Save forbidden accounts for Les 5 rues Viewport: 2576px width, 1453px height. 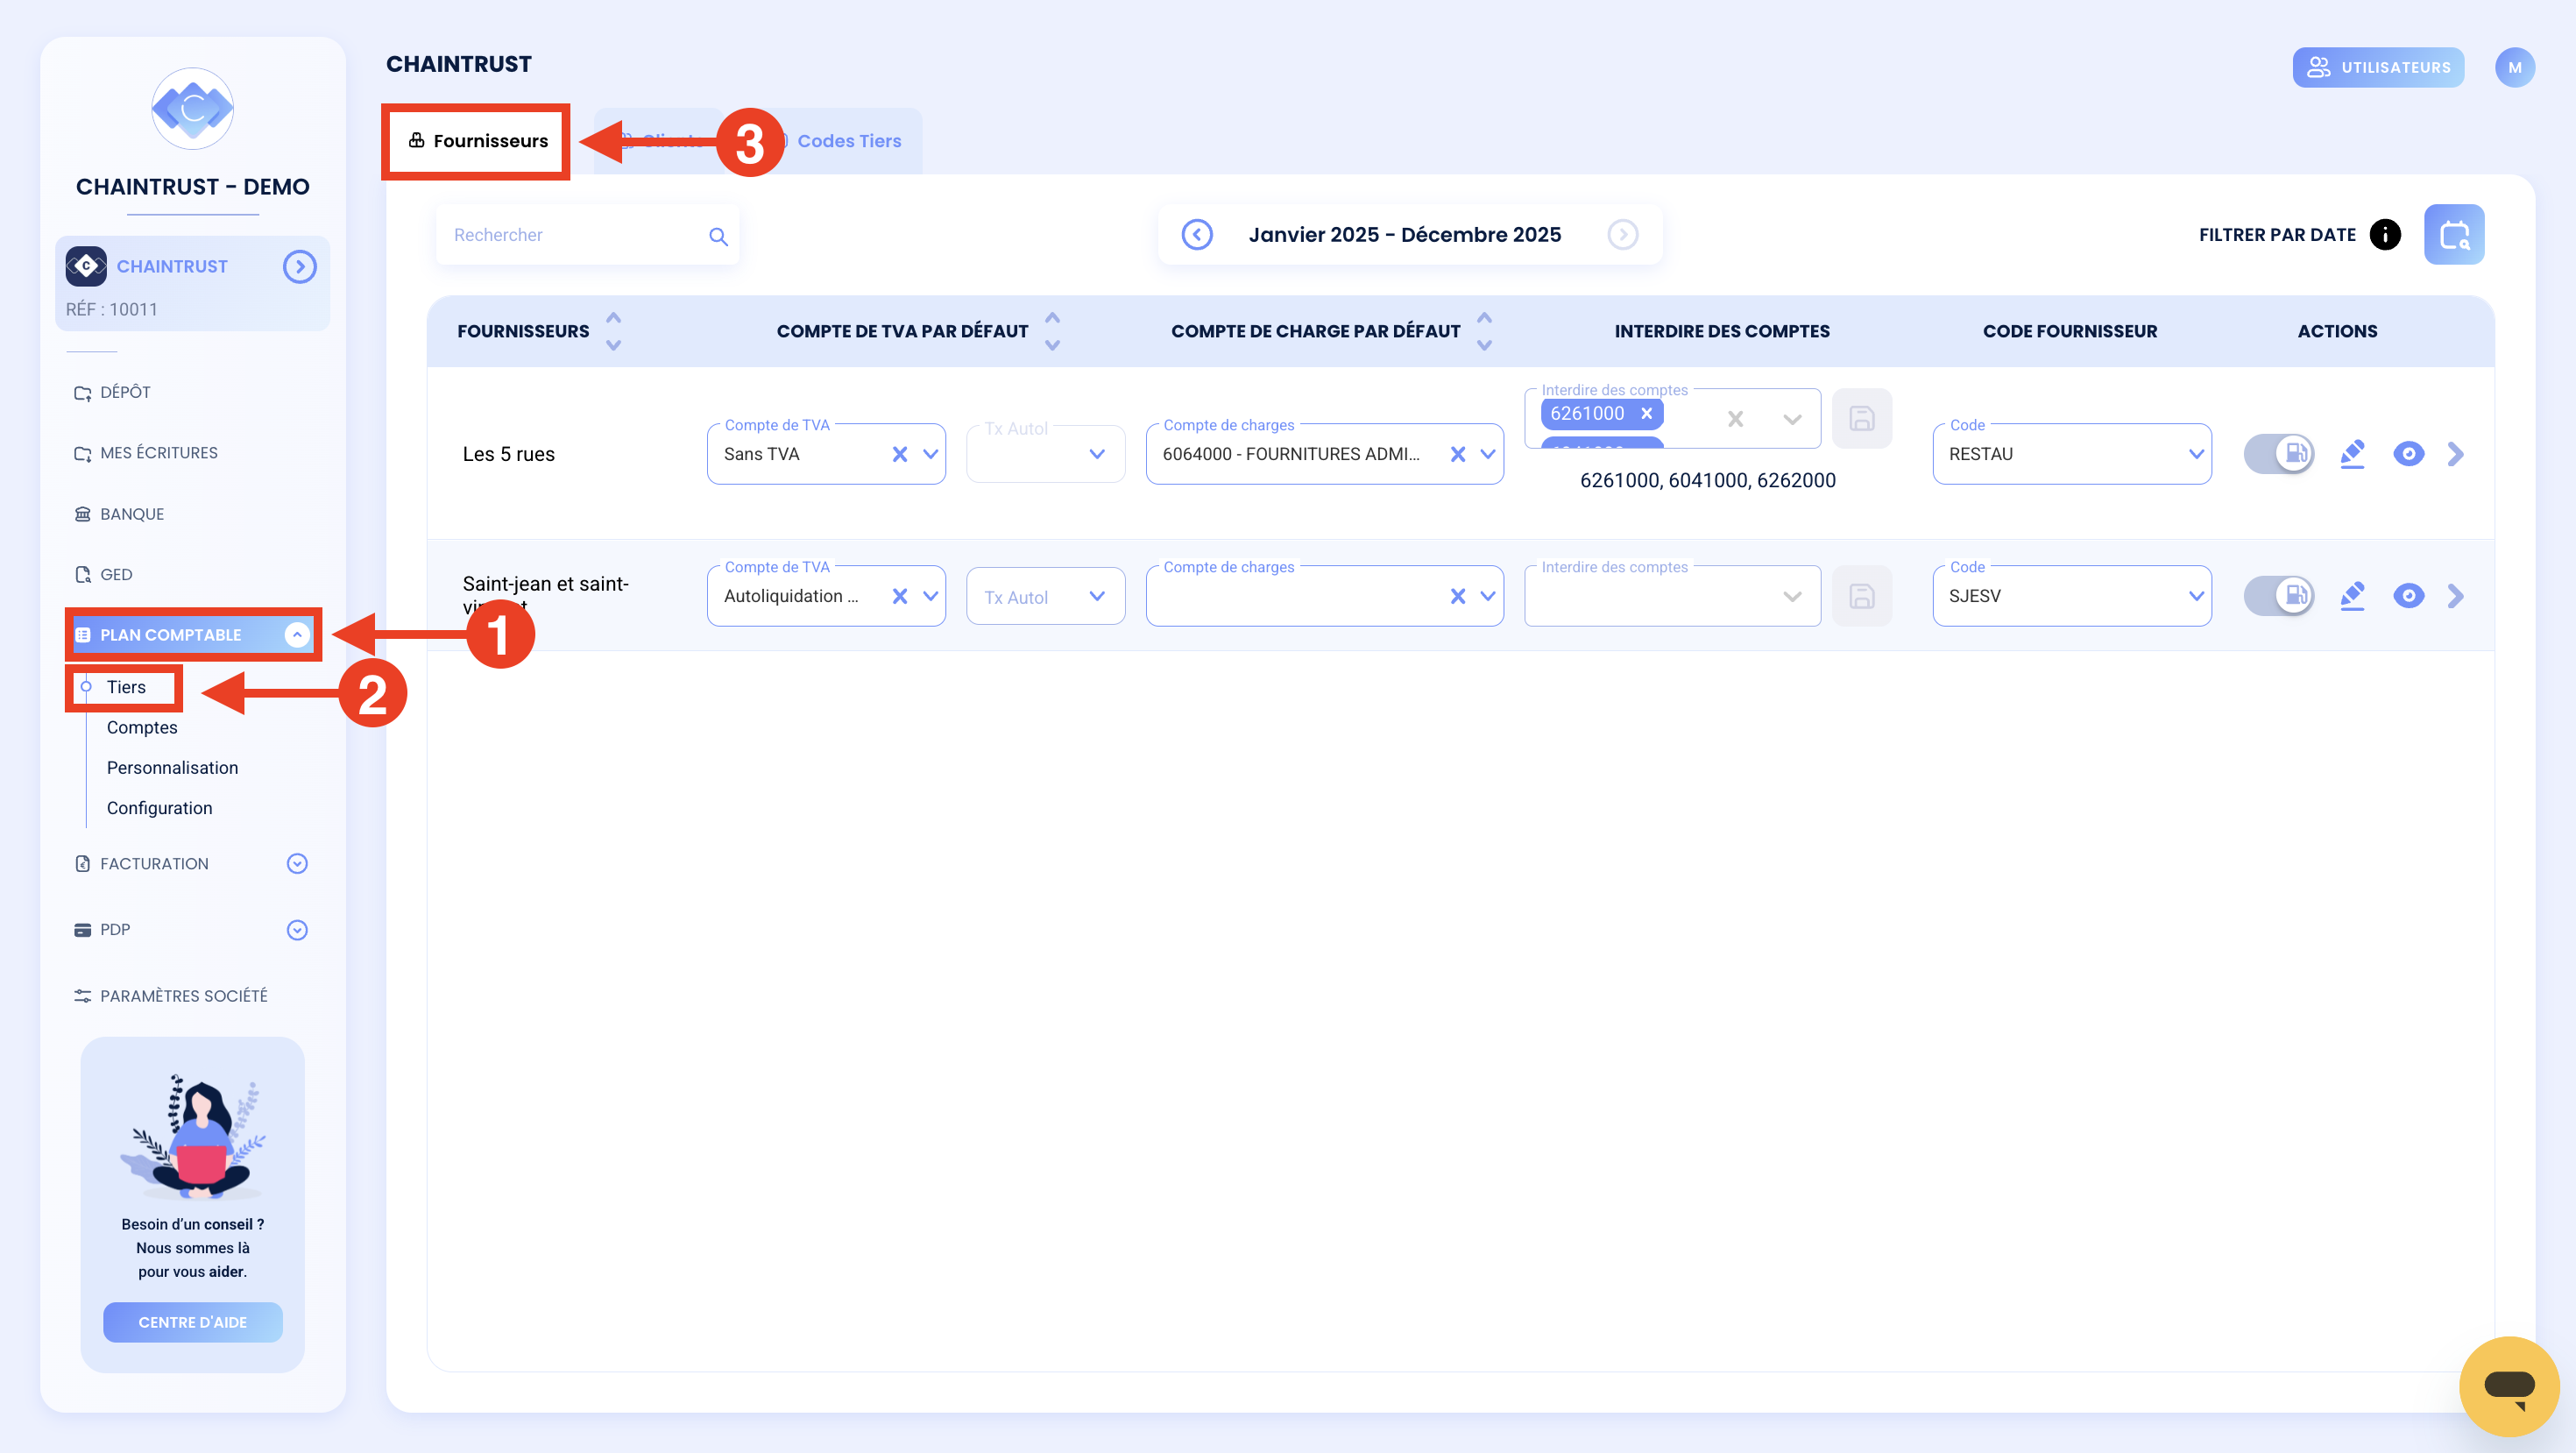(x=1861, y=418)
